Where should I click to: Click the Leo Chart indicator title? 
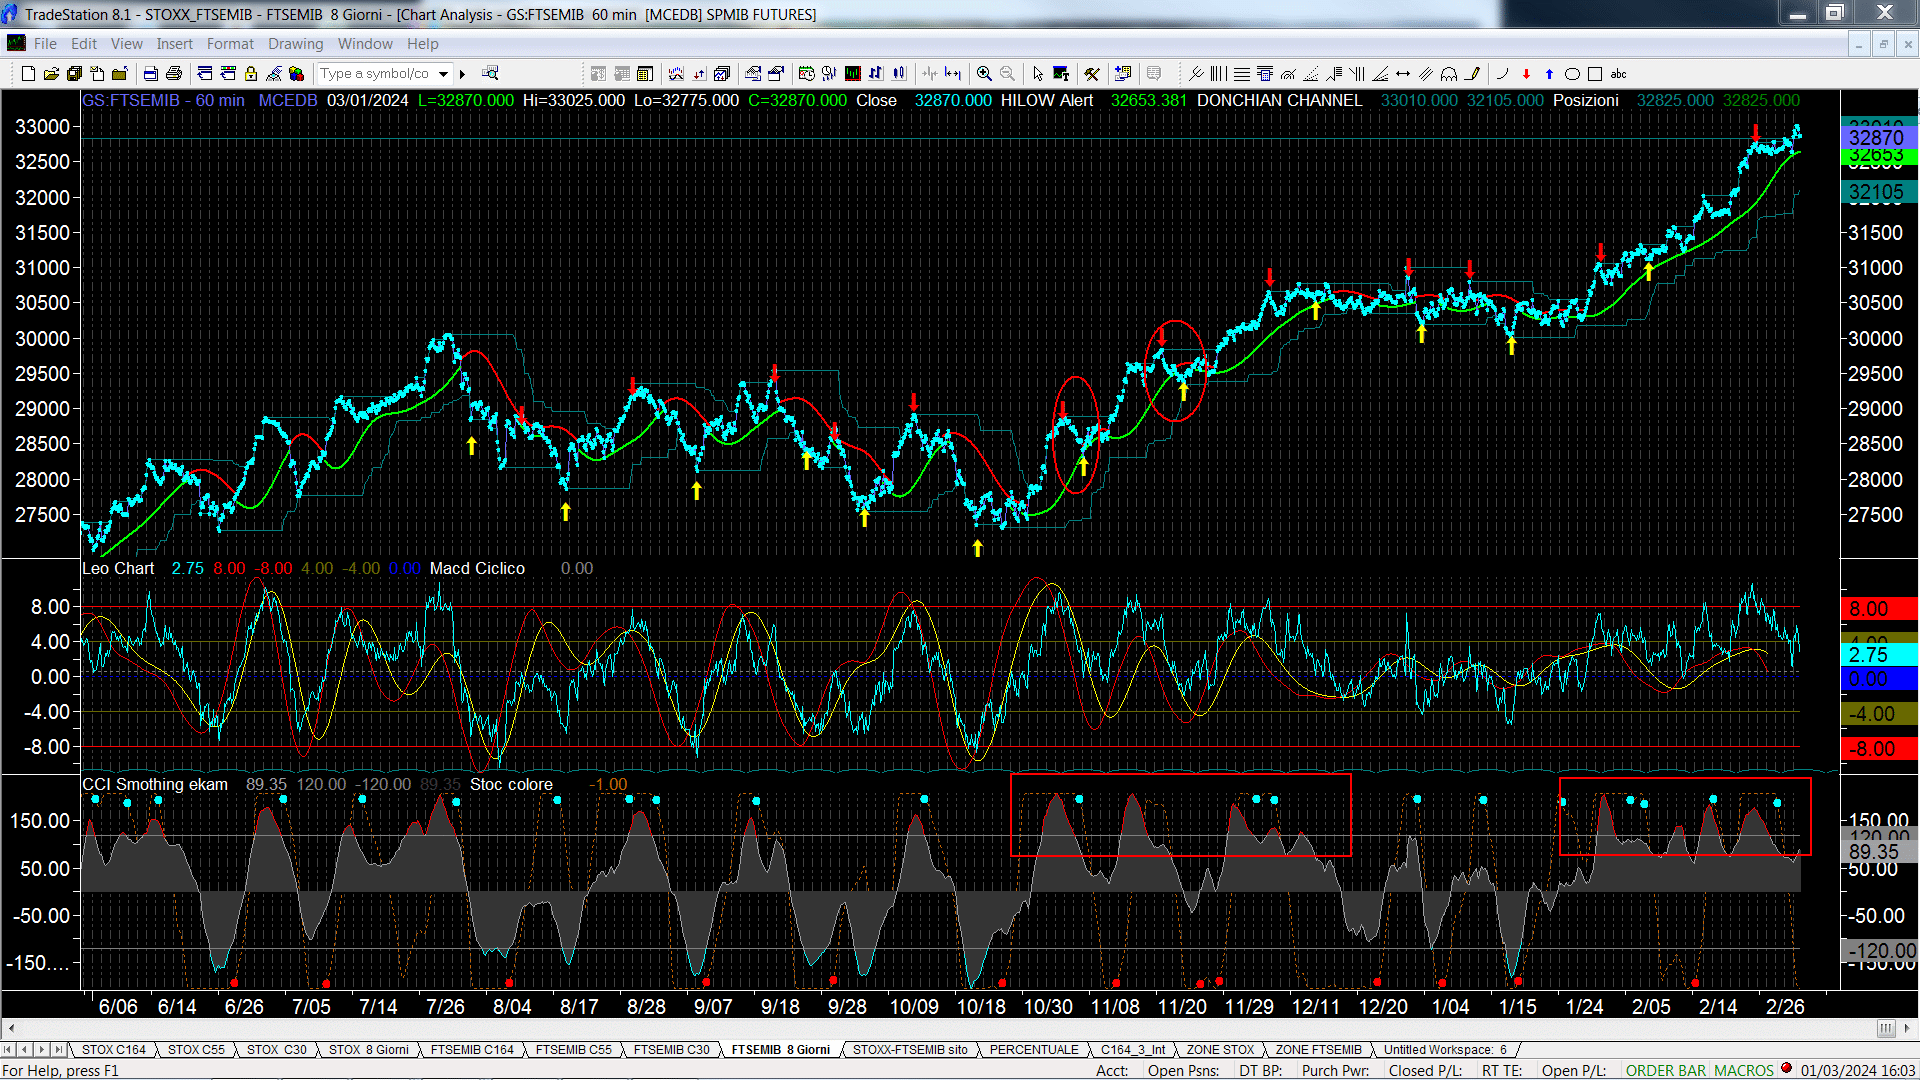pyautogui.click(x=118, y=568)
